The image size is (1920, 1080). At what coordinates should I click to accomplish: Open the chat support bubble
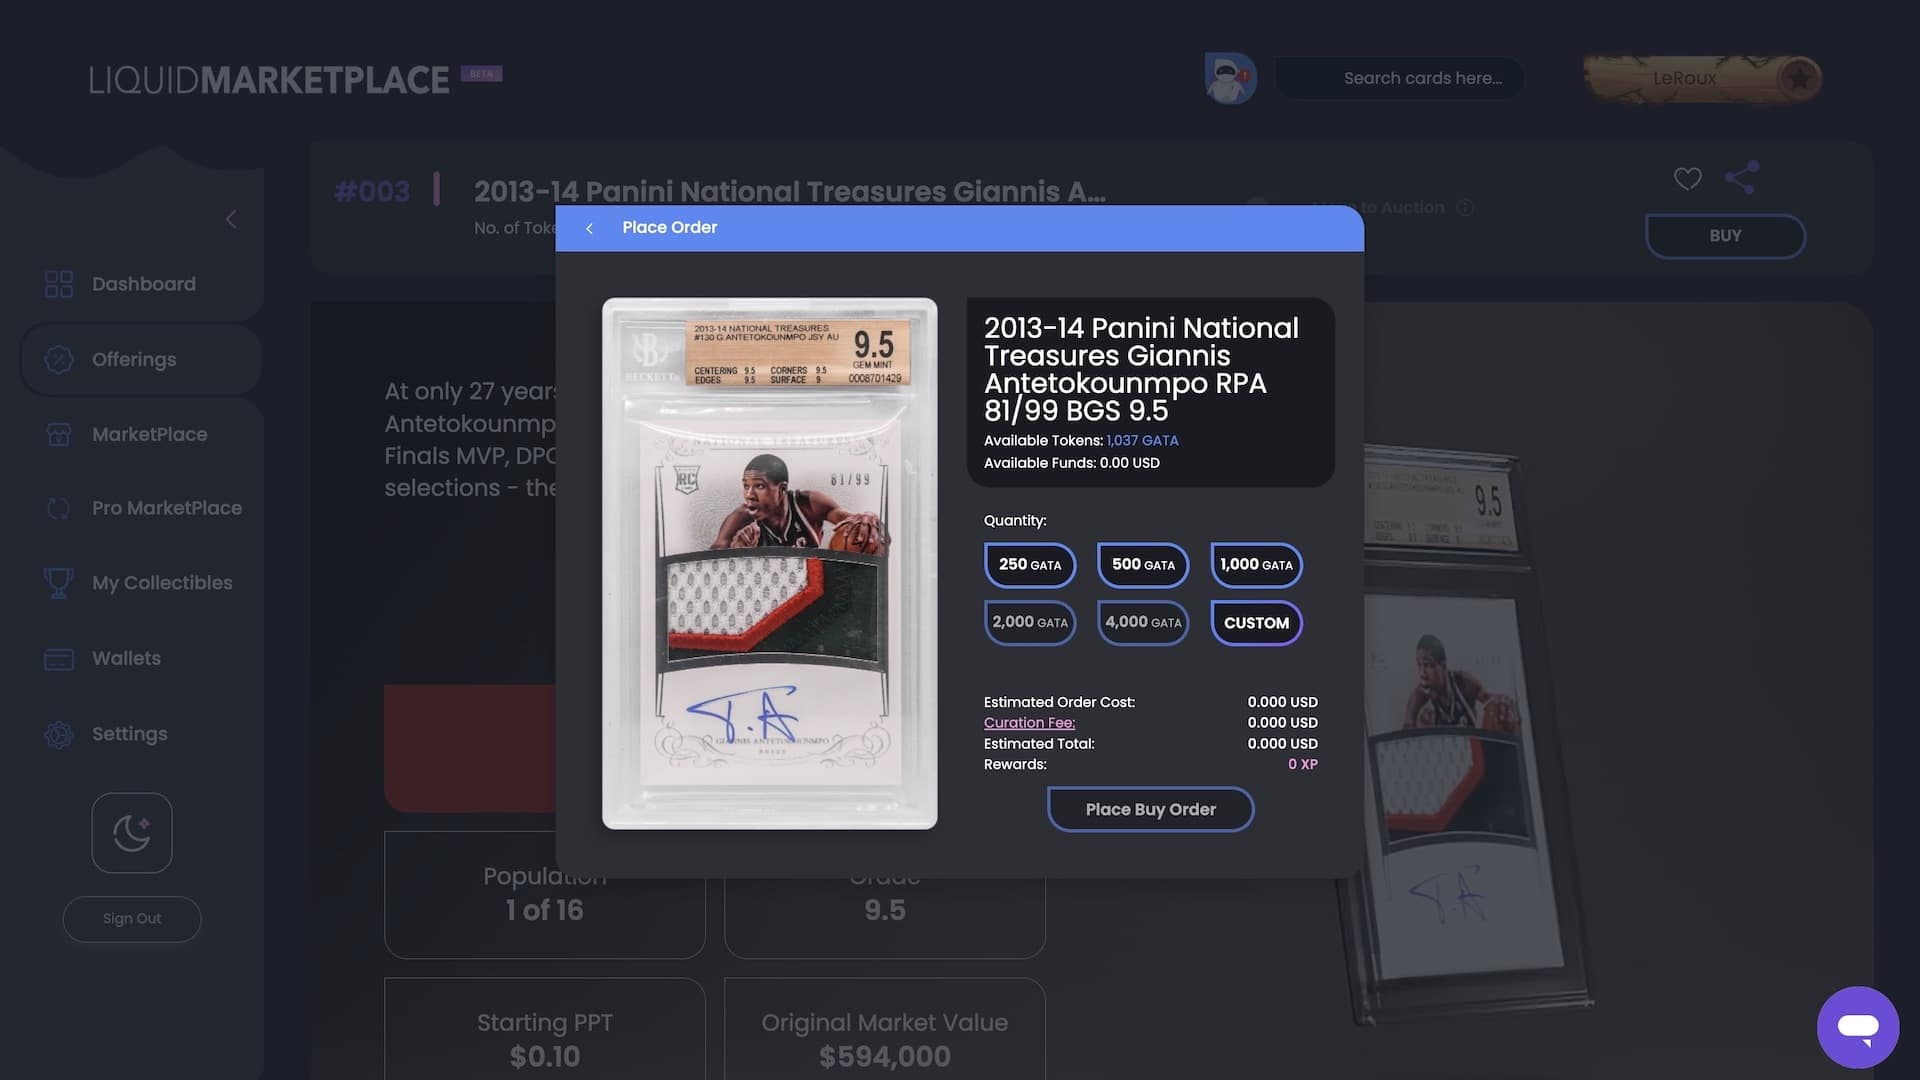point(1858,1027)
